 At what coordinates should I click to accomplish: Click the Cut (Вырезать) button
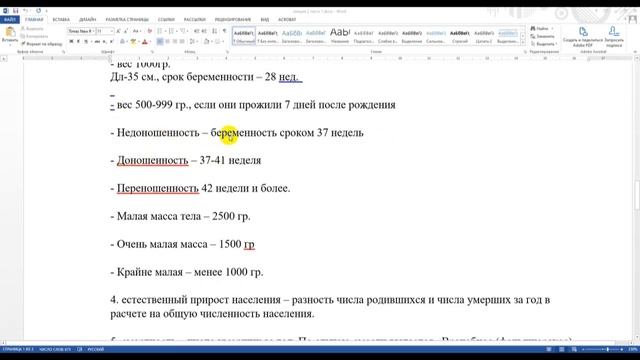coord(32,29)
